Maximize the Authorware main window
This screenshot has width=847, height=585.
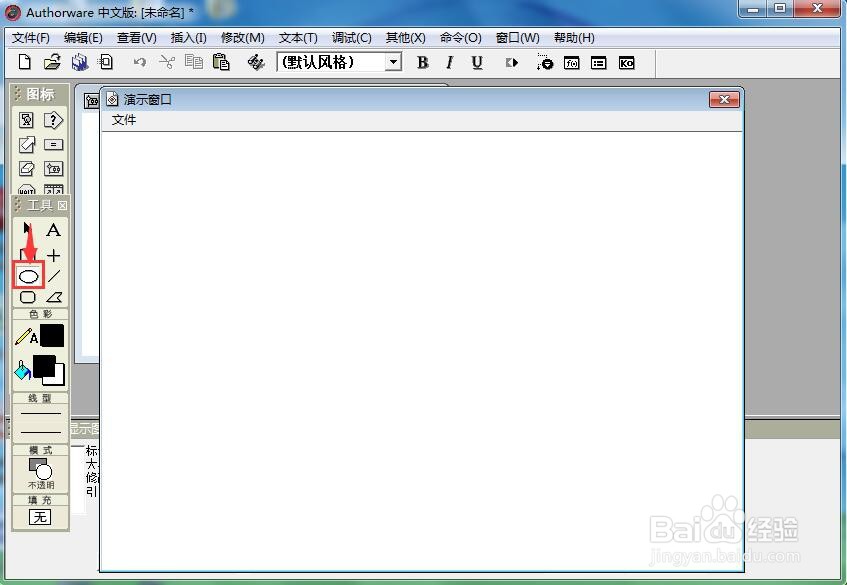(780, 9)
